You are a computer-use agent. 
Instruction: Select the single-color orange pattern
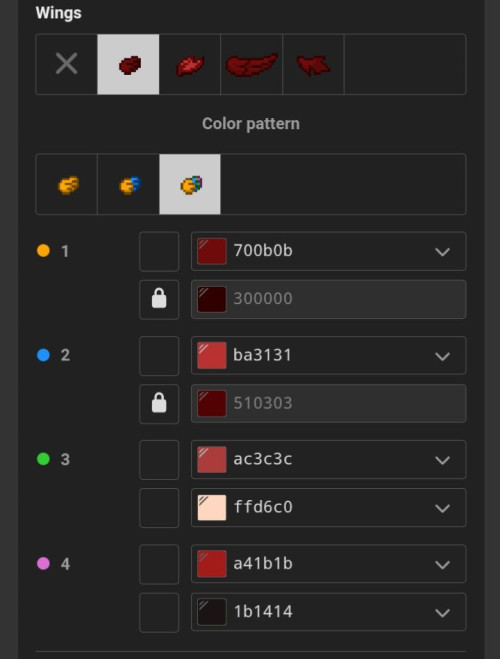67,184
